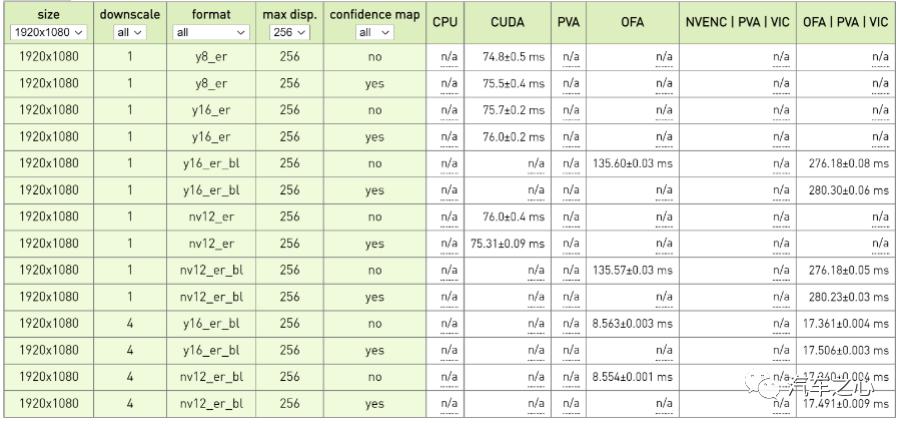Open the format filter dropdown

pos(211,32)
